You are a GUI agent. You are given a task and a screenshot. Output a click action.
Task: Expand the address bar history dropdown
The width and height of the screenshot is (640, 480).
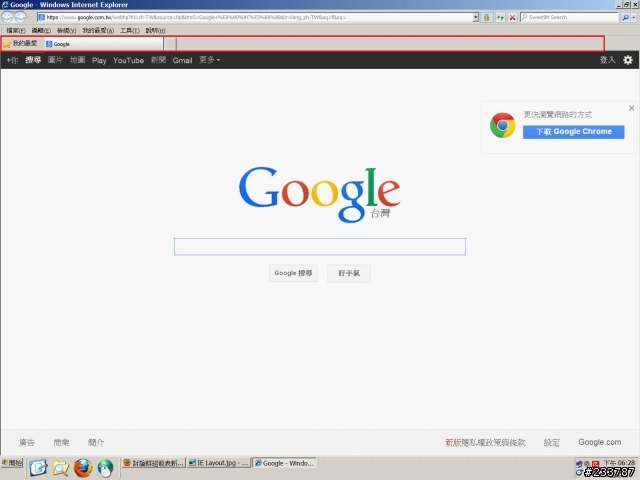click(476, 17)
